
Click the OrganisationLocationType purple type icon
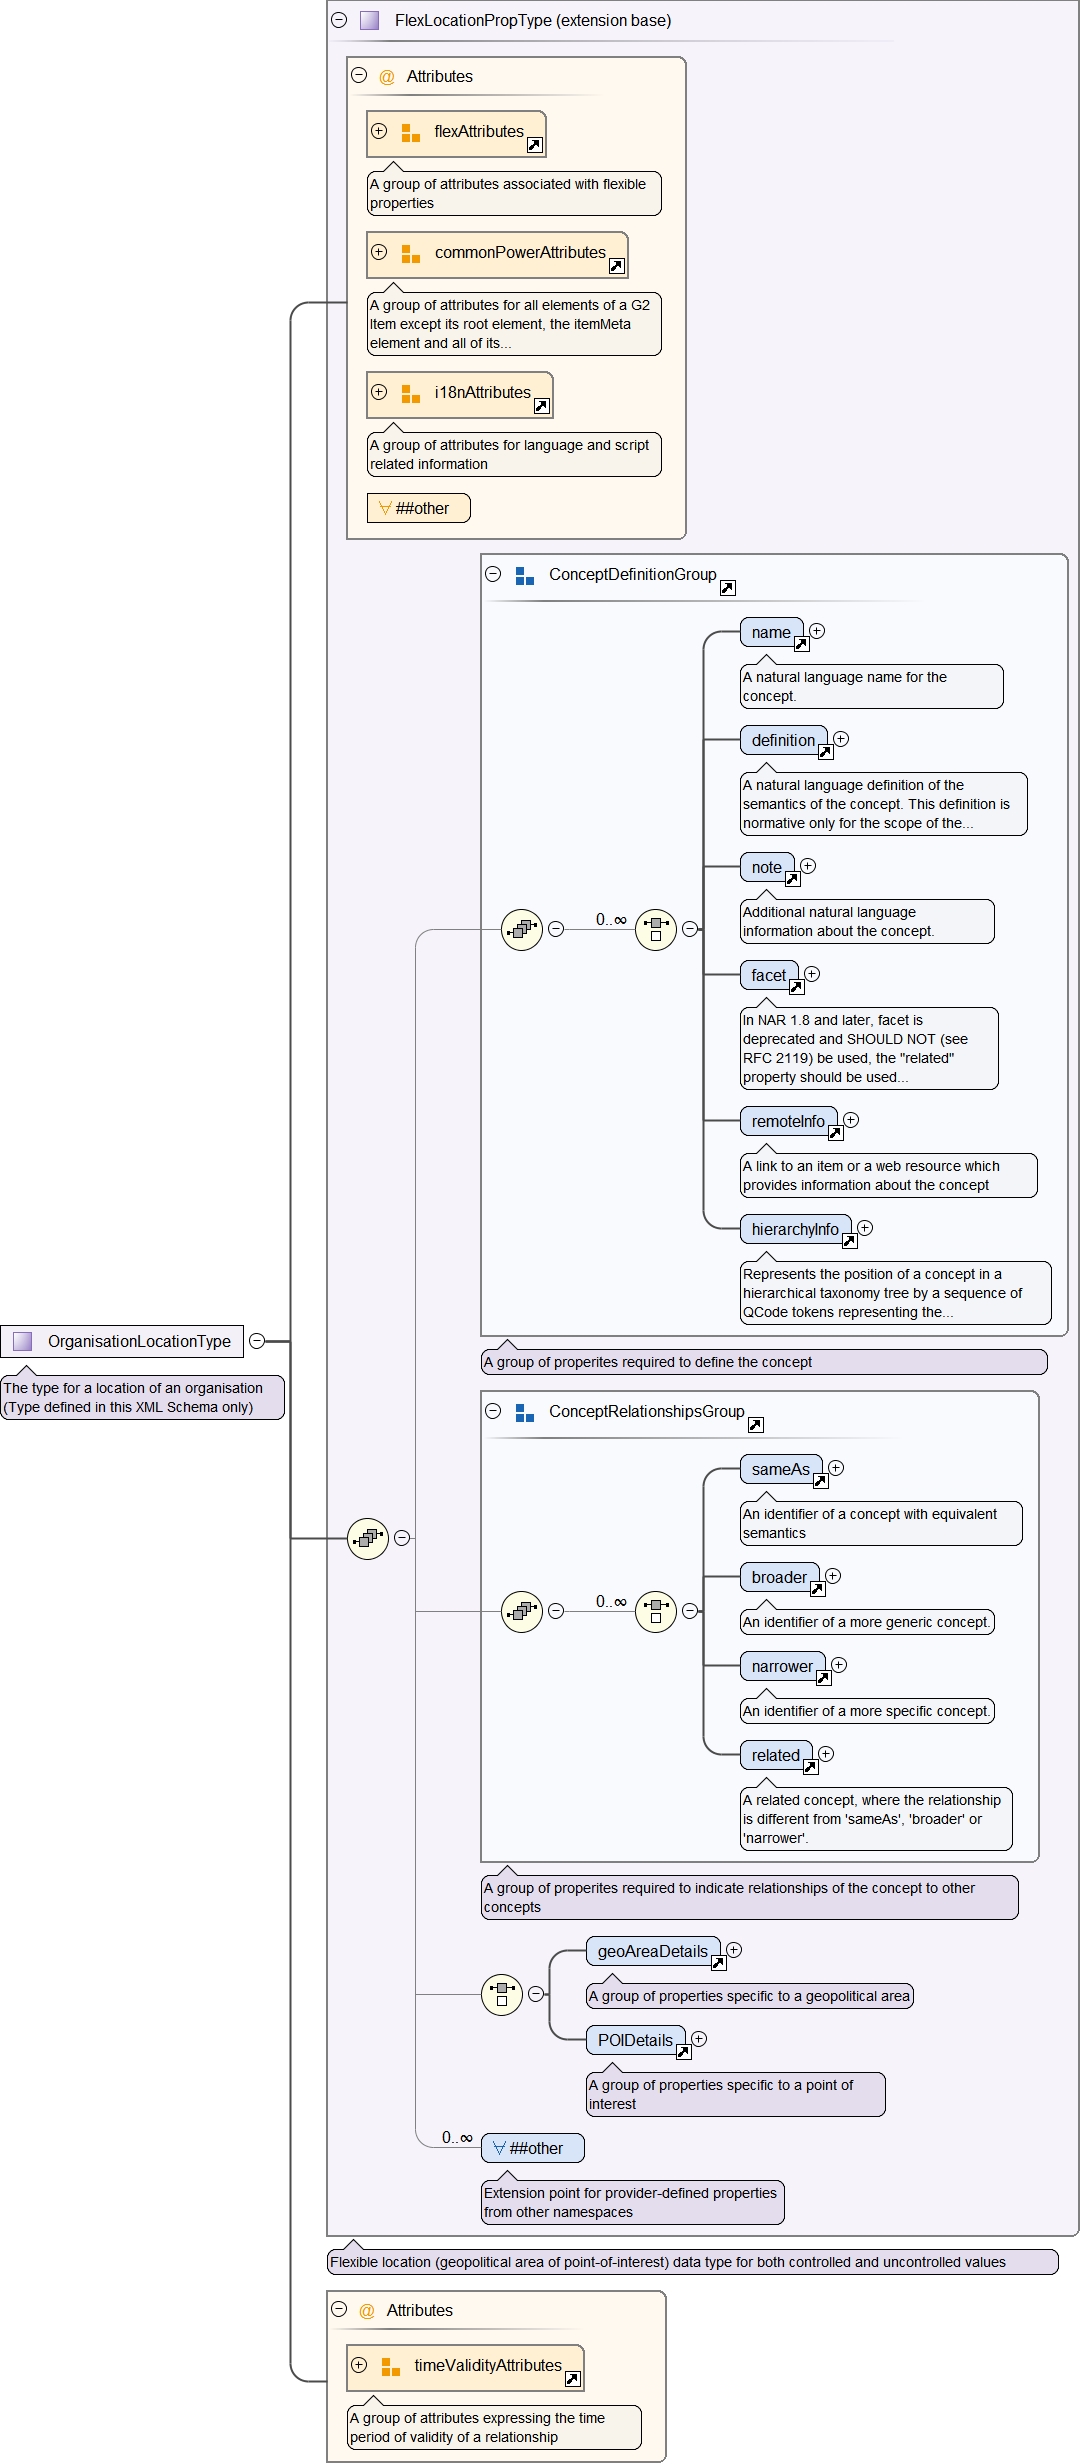point(22,1341)
